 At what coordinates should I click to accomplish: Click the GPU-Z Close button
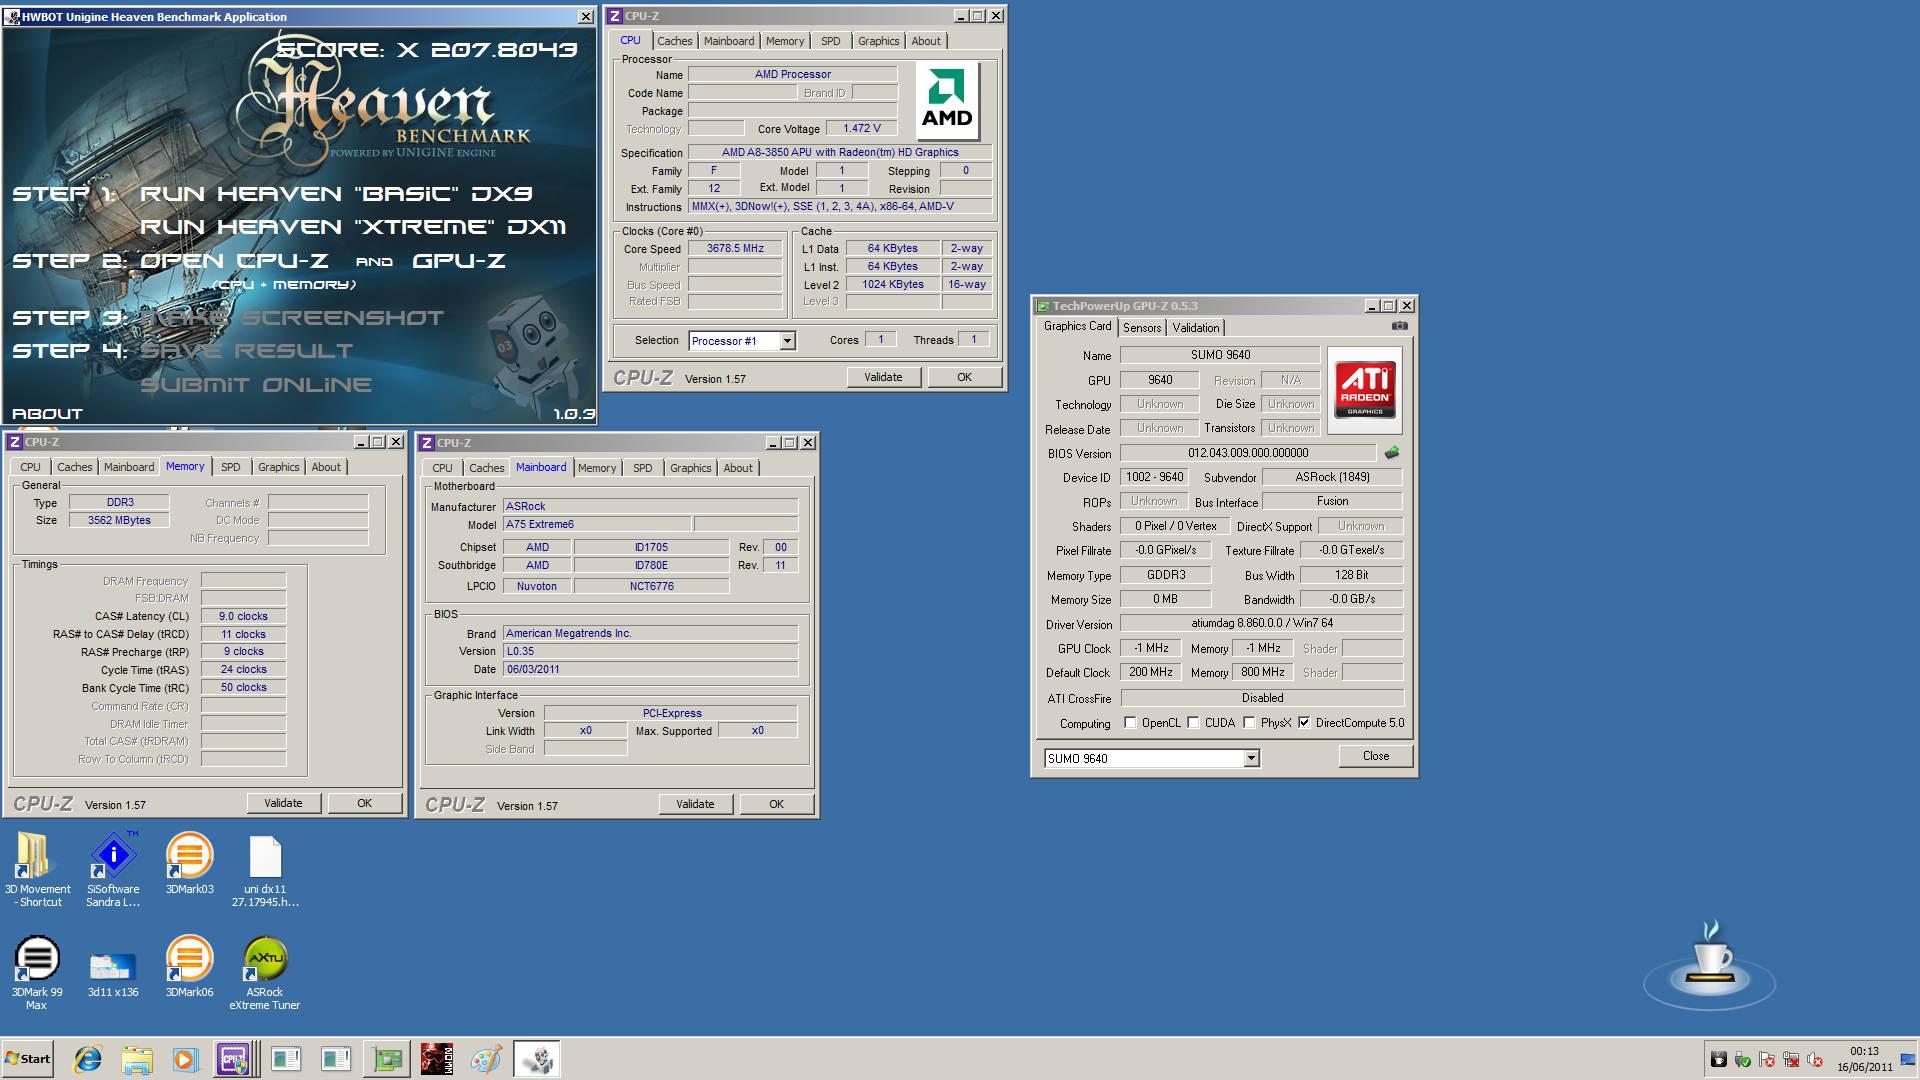pos(1376,756)
